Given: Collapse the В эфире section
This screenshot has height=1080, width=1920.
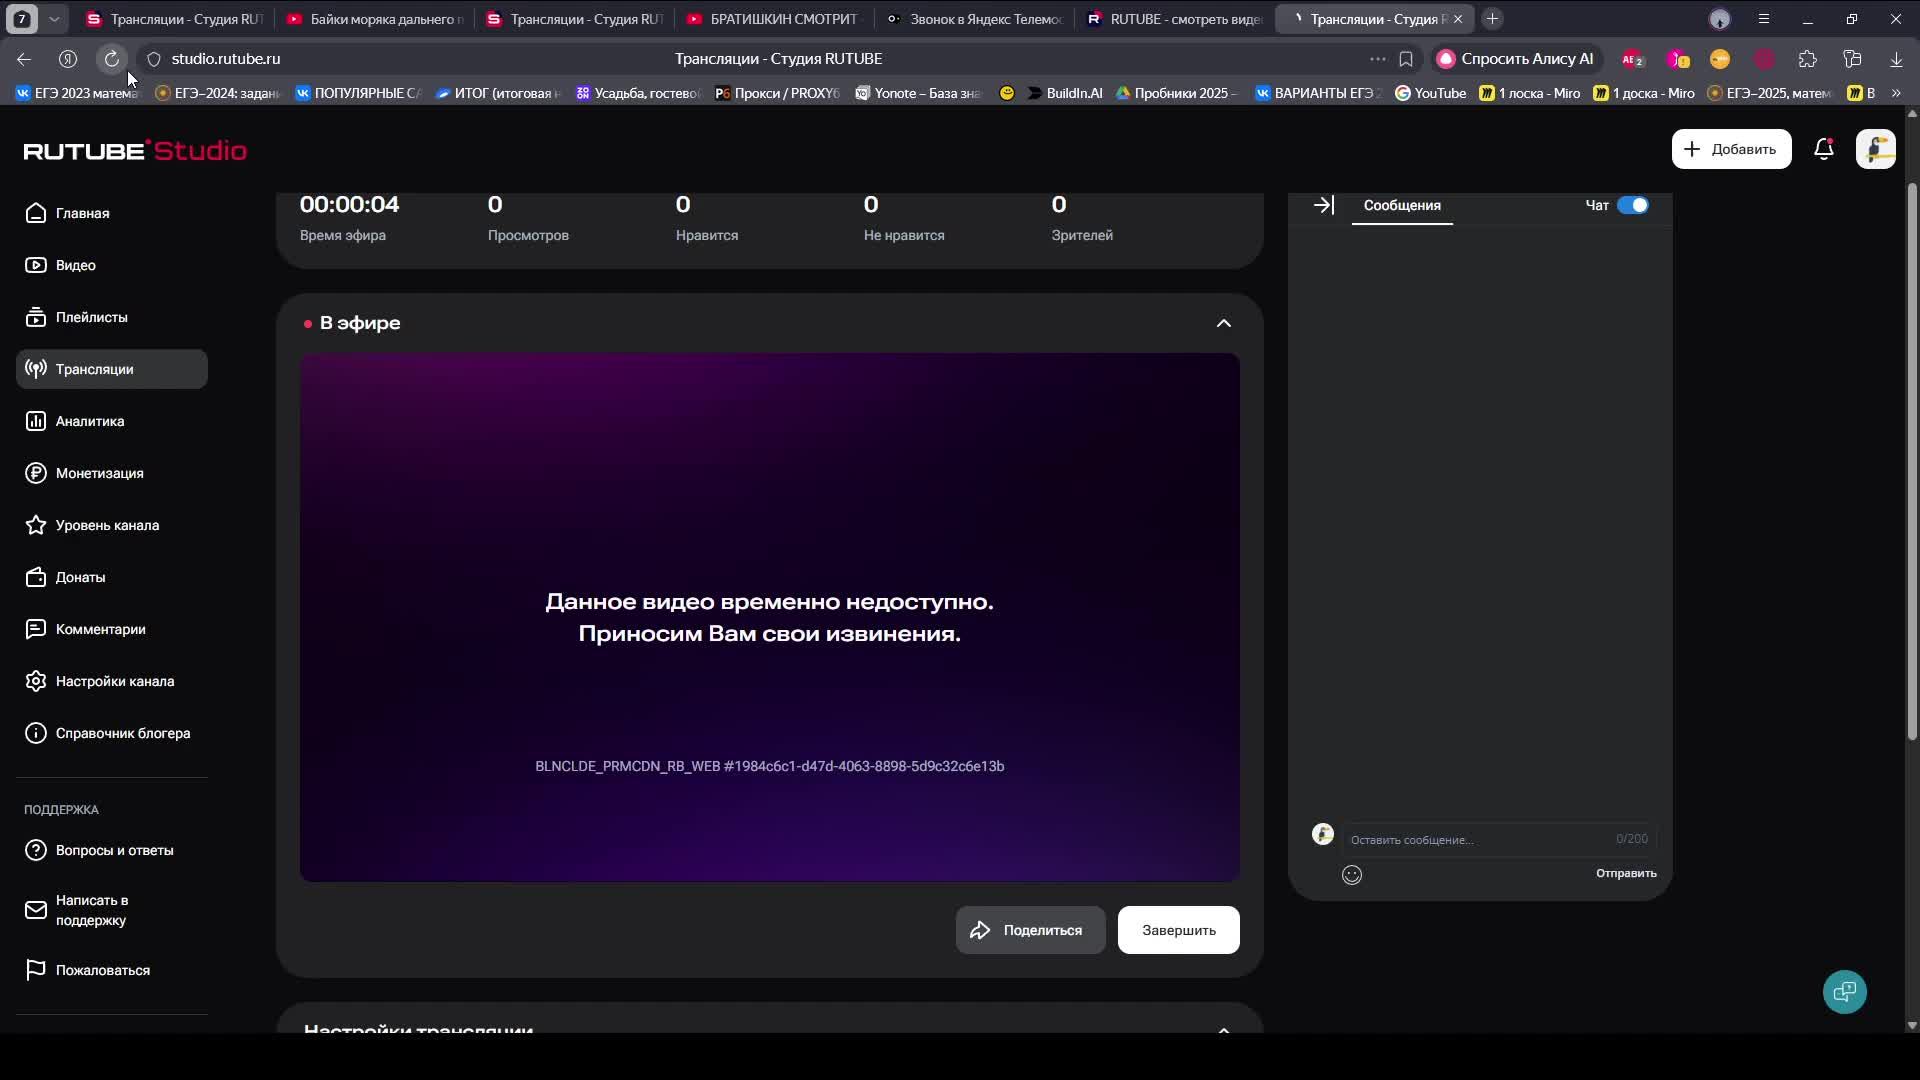Looking at the screenshot, I should click(1223, 323).
